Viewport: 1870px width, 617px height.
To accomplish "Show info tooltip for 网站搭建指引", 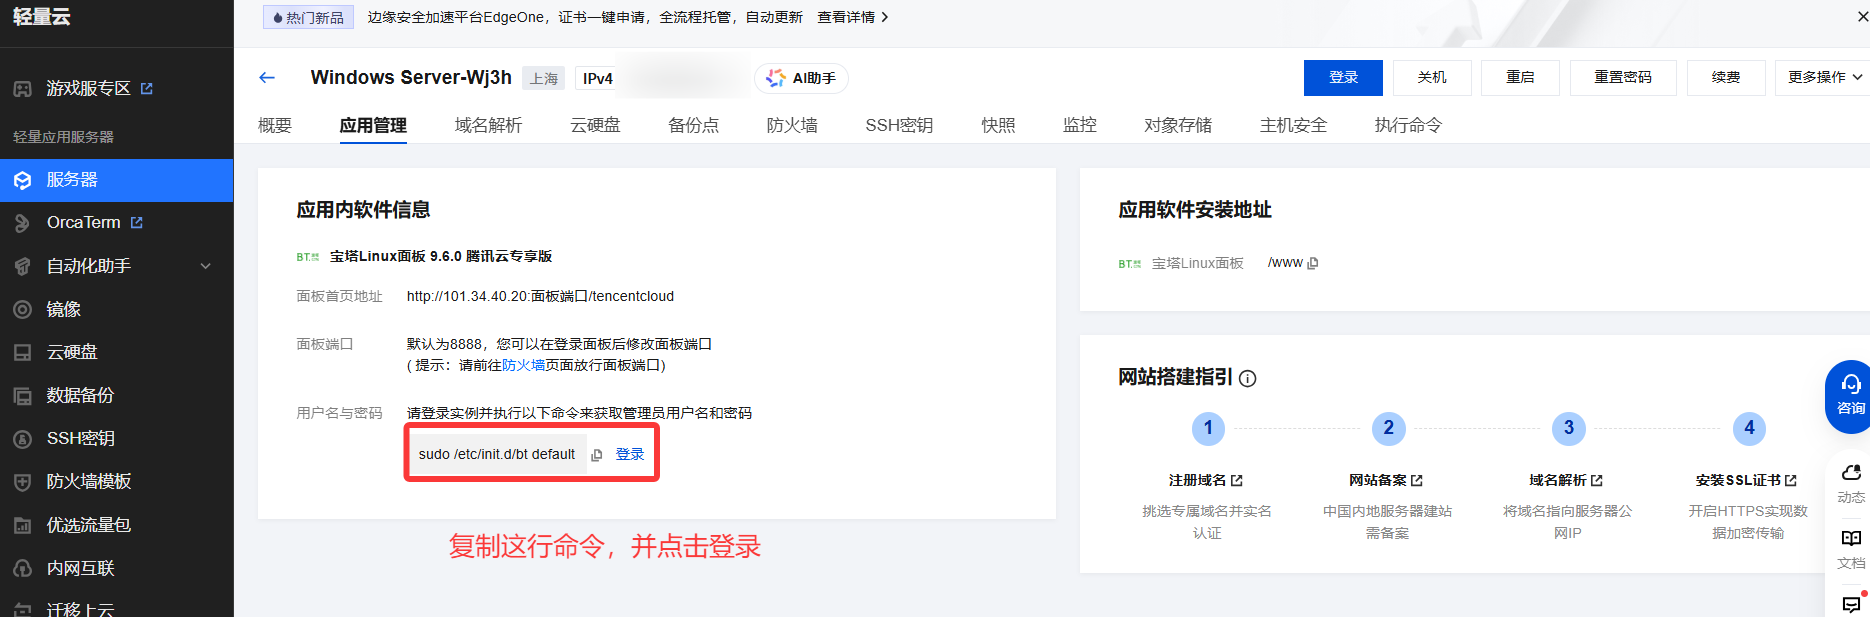I will click(x=1248, y=378).
